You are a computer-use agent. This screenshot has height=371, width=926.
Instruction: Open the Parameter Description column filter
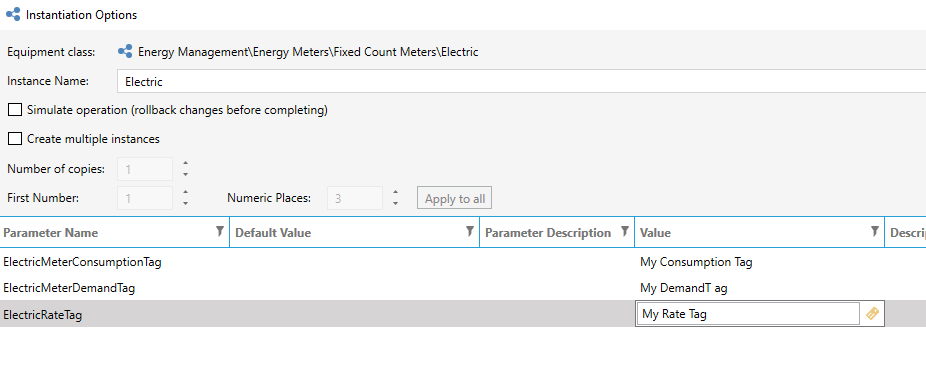625,232
